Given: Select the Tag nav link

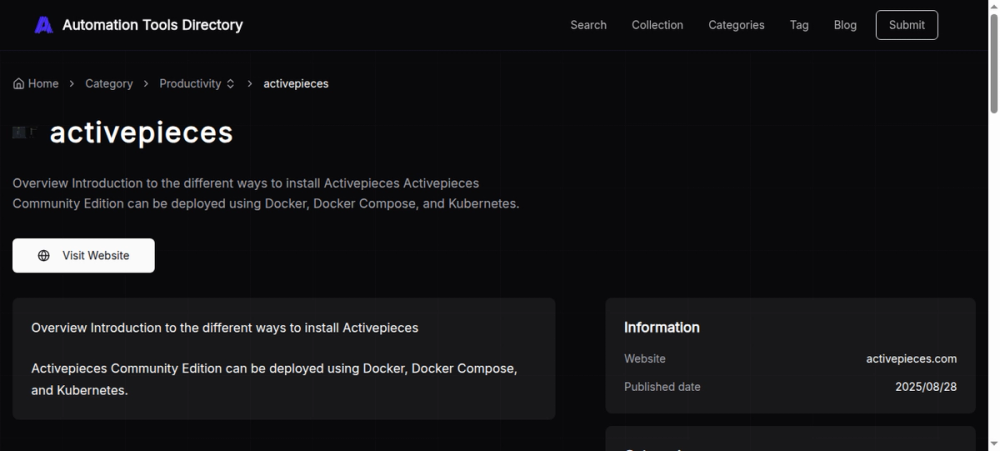Looking at the screenshot, I should tap(799, 25).
